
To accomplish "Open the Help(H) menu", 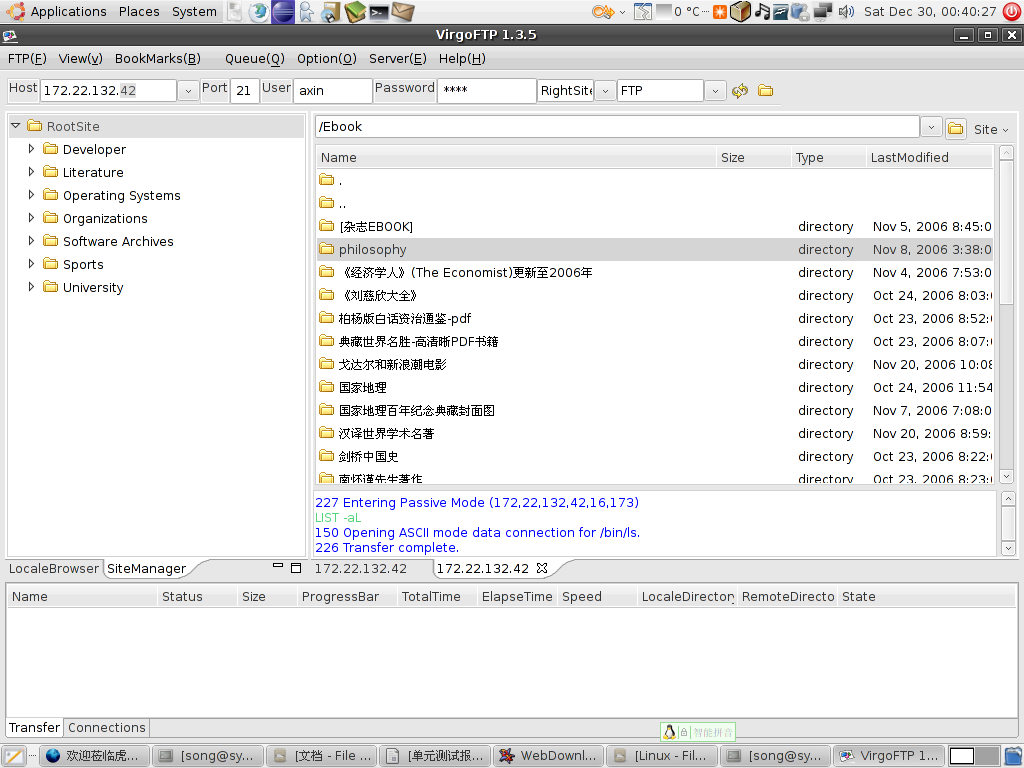I will [x=462, y=59].
